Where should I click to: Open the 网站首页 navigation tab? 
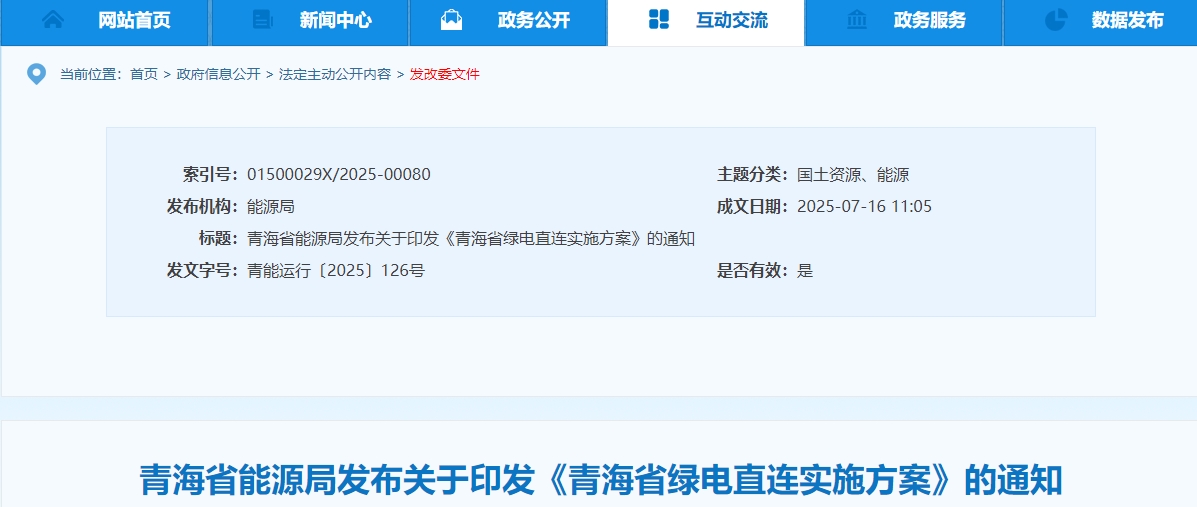coord(134,20)
